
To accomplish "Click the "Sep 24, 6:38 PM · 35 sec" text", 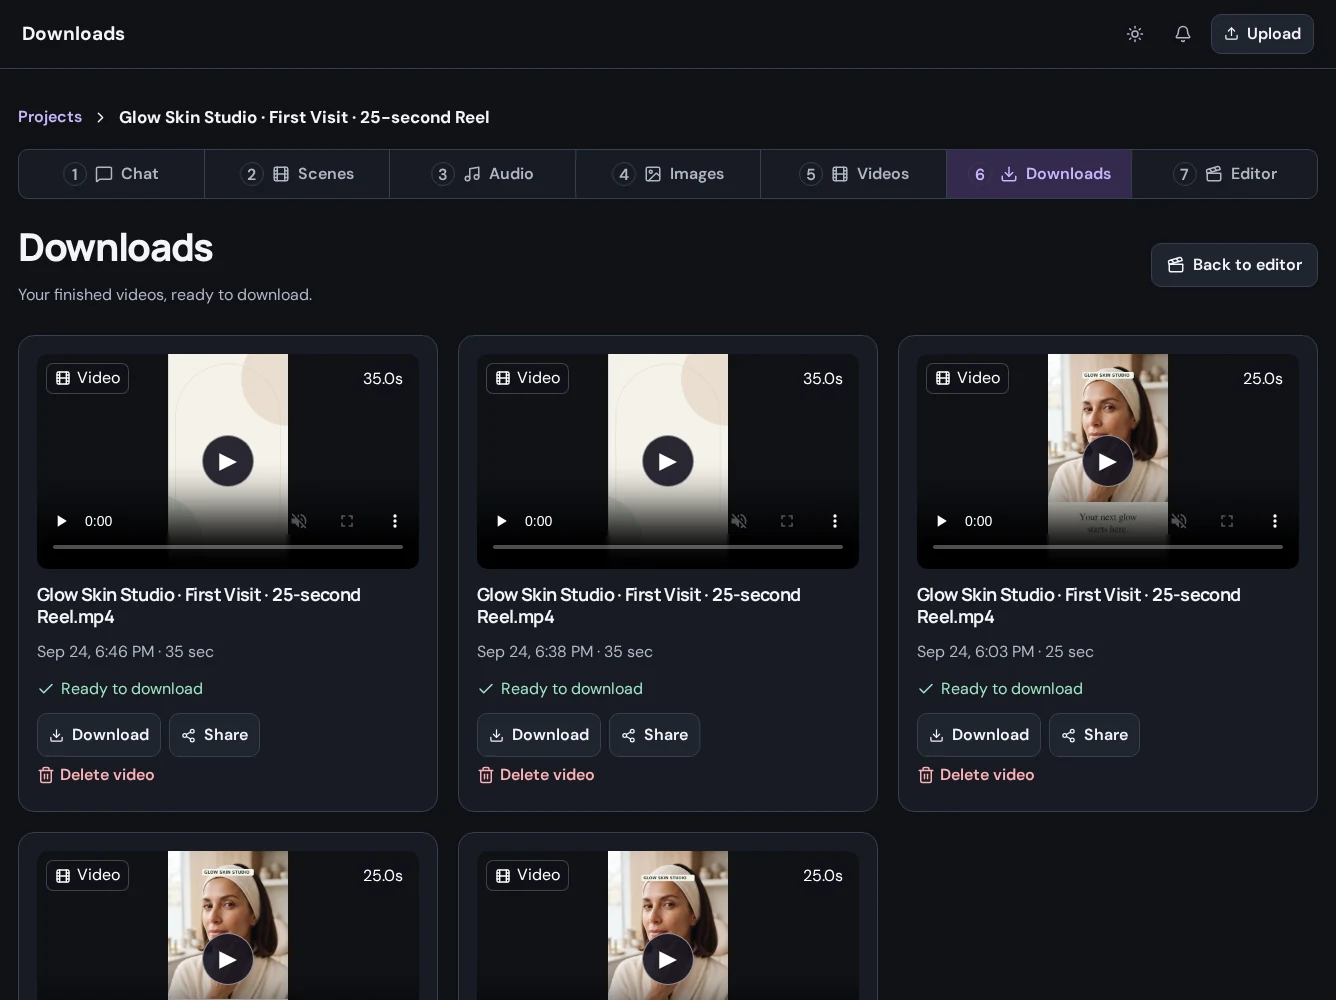I will tap(565, 652).
